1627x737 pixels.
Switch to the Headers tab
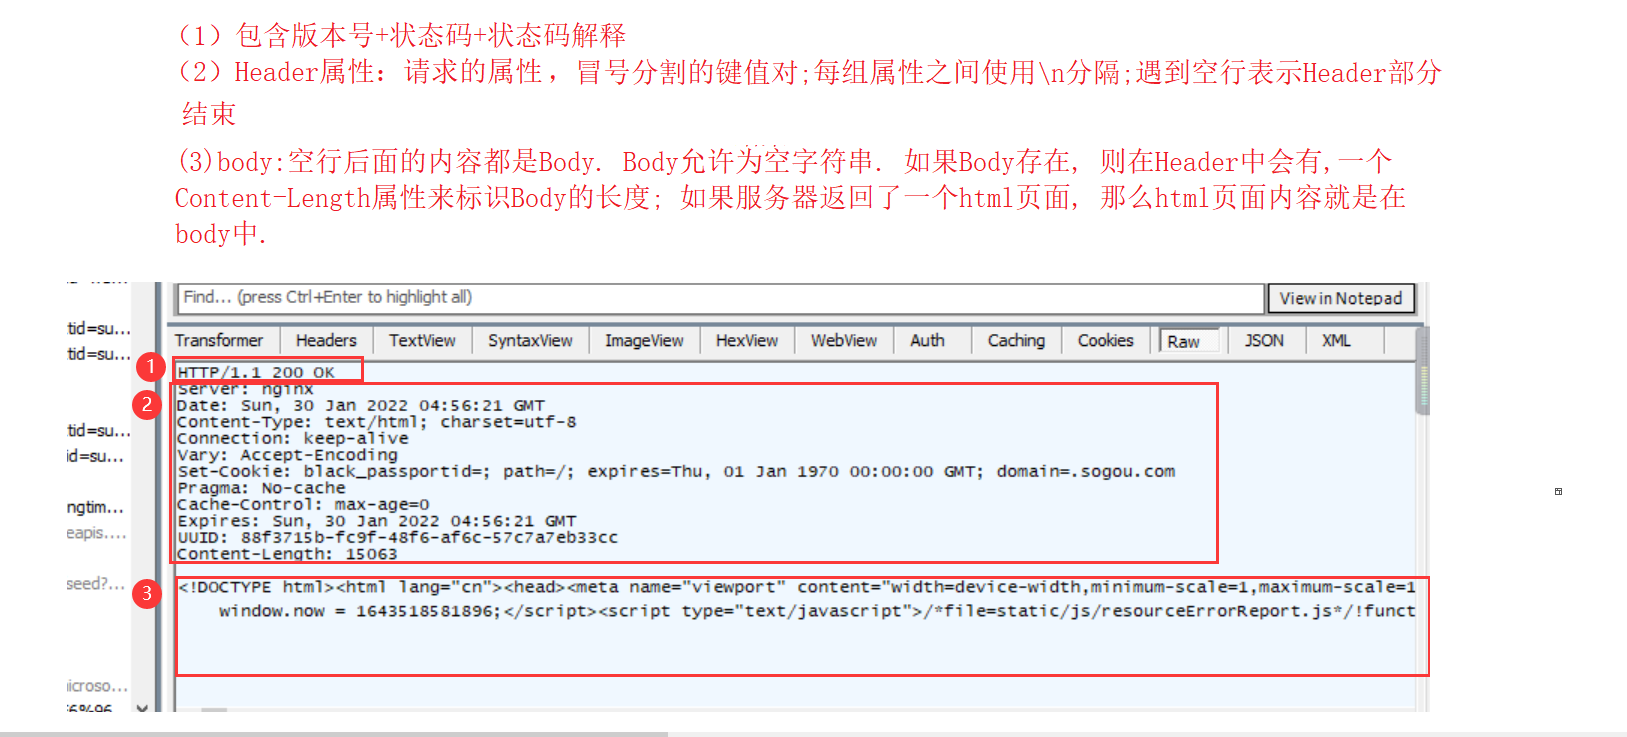[x=326, y=341]
